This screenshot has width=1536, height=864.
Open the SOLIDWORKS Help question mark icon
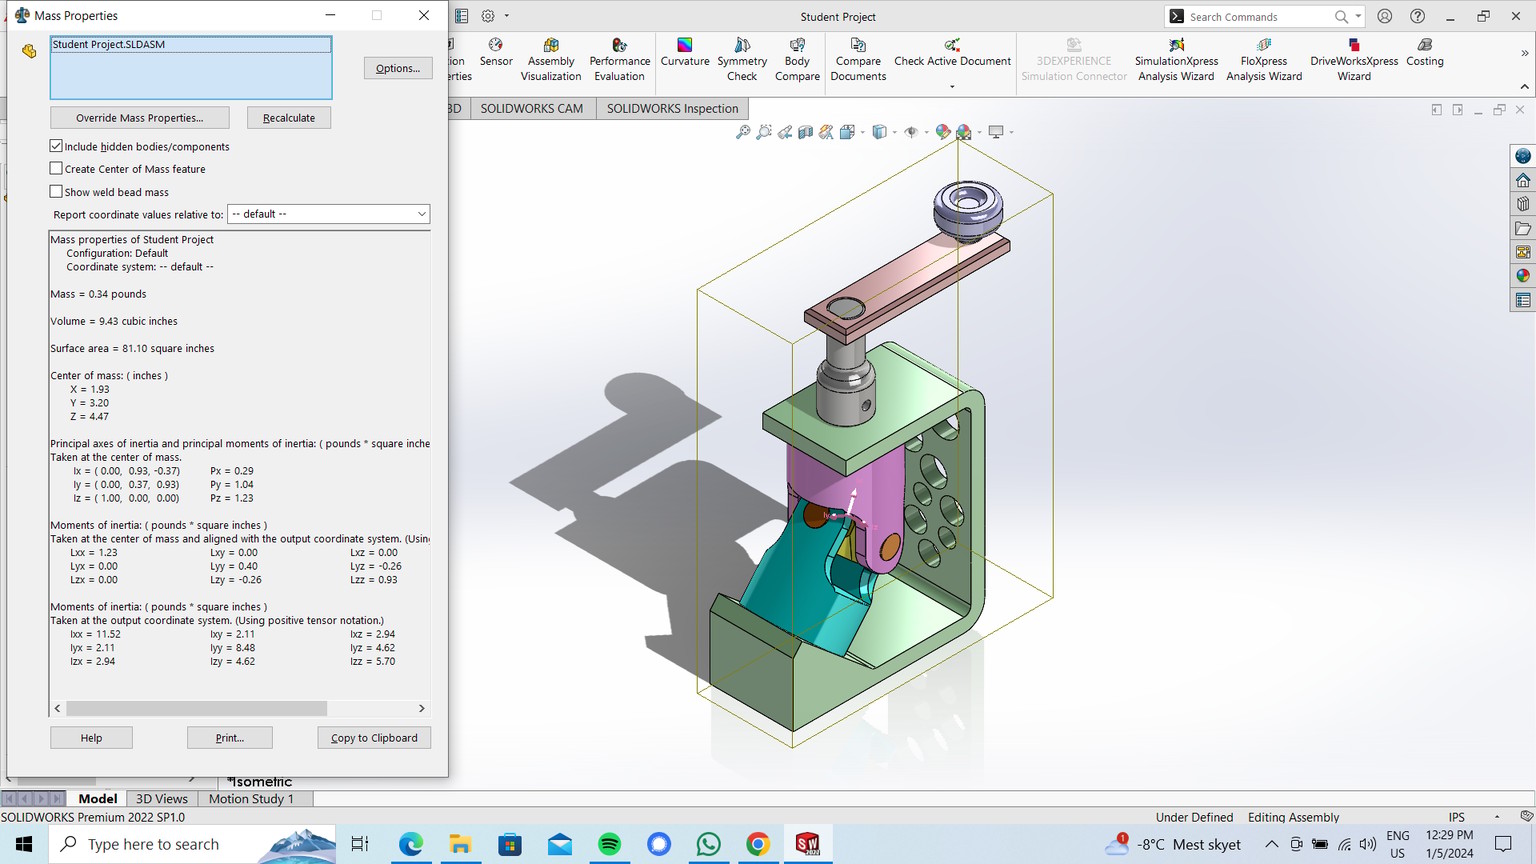tap(1418, 16)
